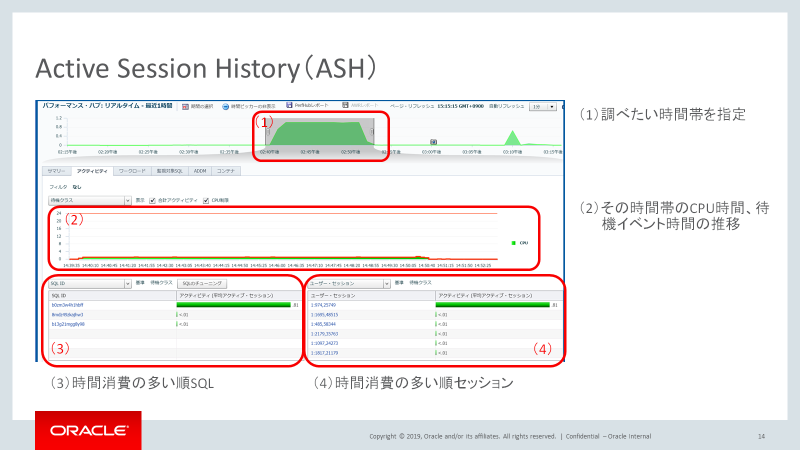Open the コンテナ tab
Image resolution: width=800 pixels, height=450 pixels.
coord(226,171)
